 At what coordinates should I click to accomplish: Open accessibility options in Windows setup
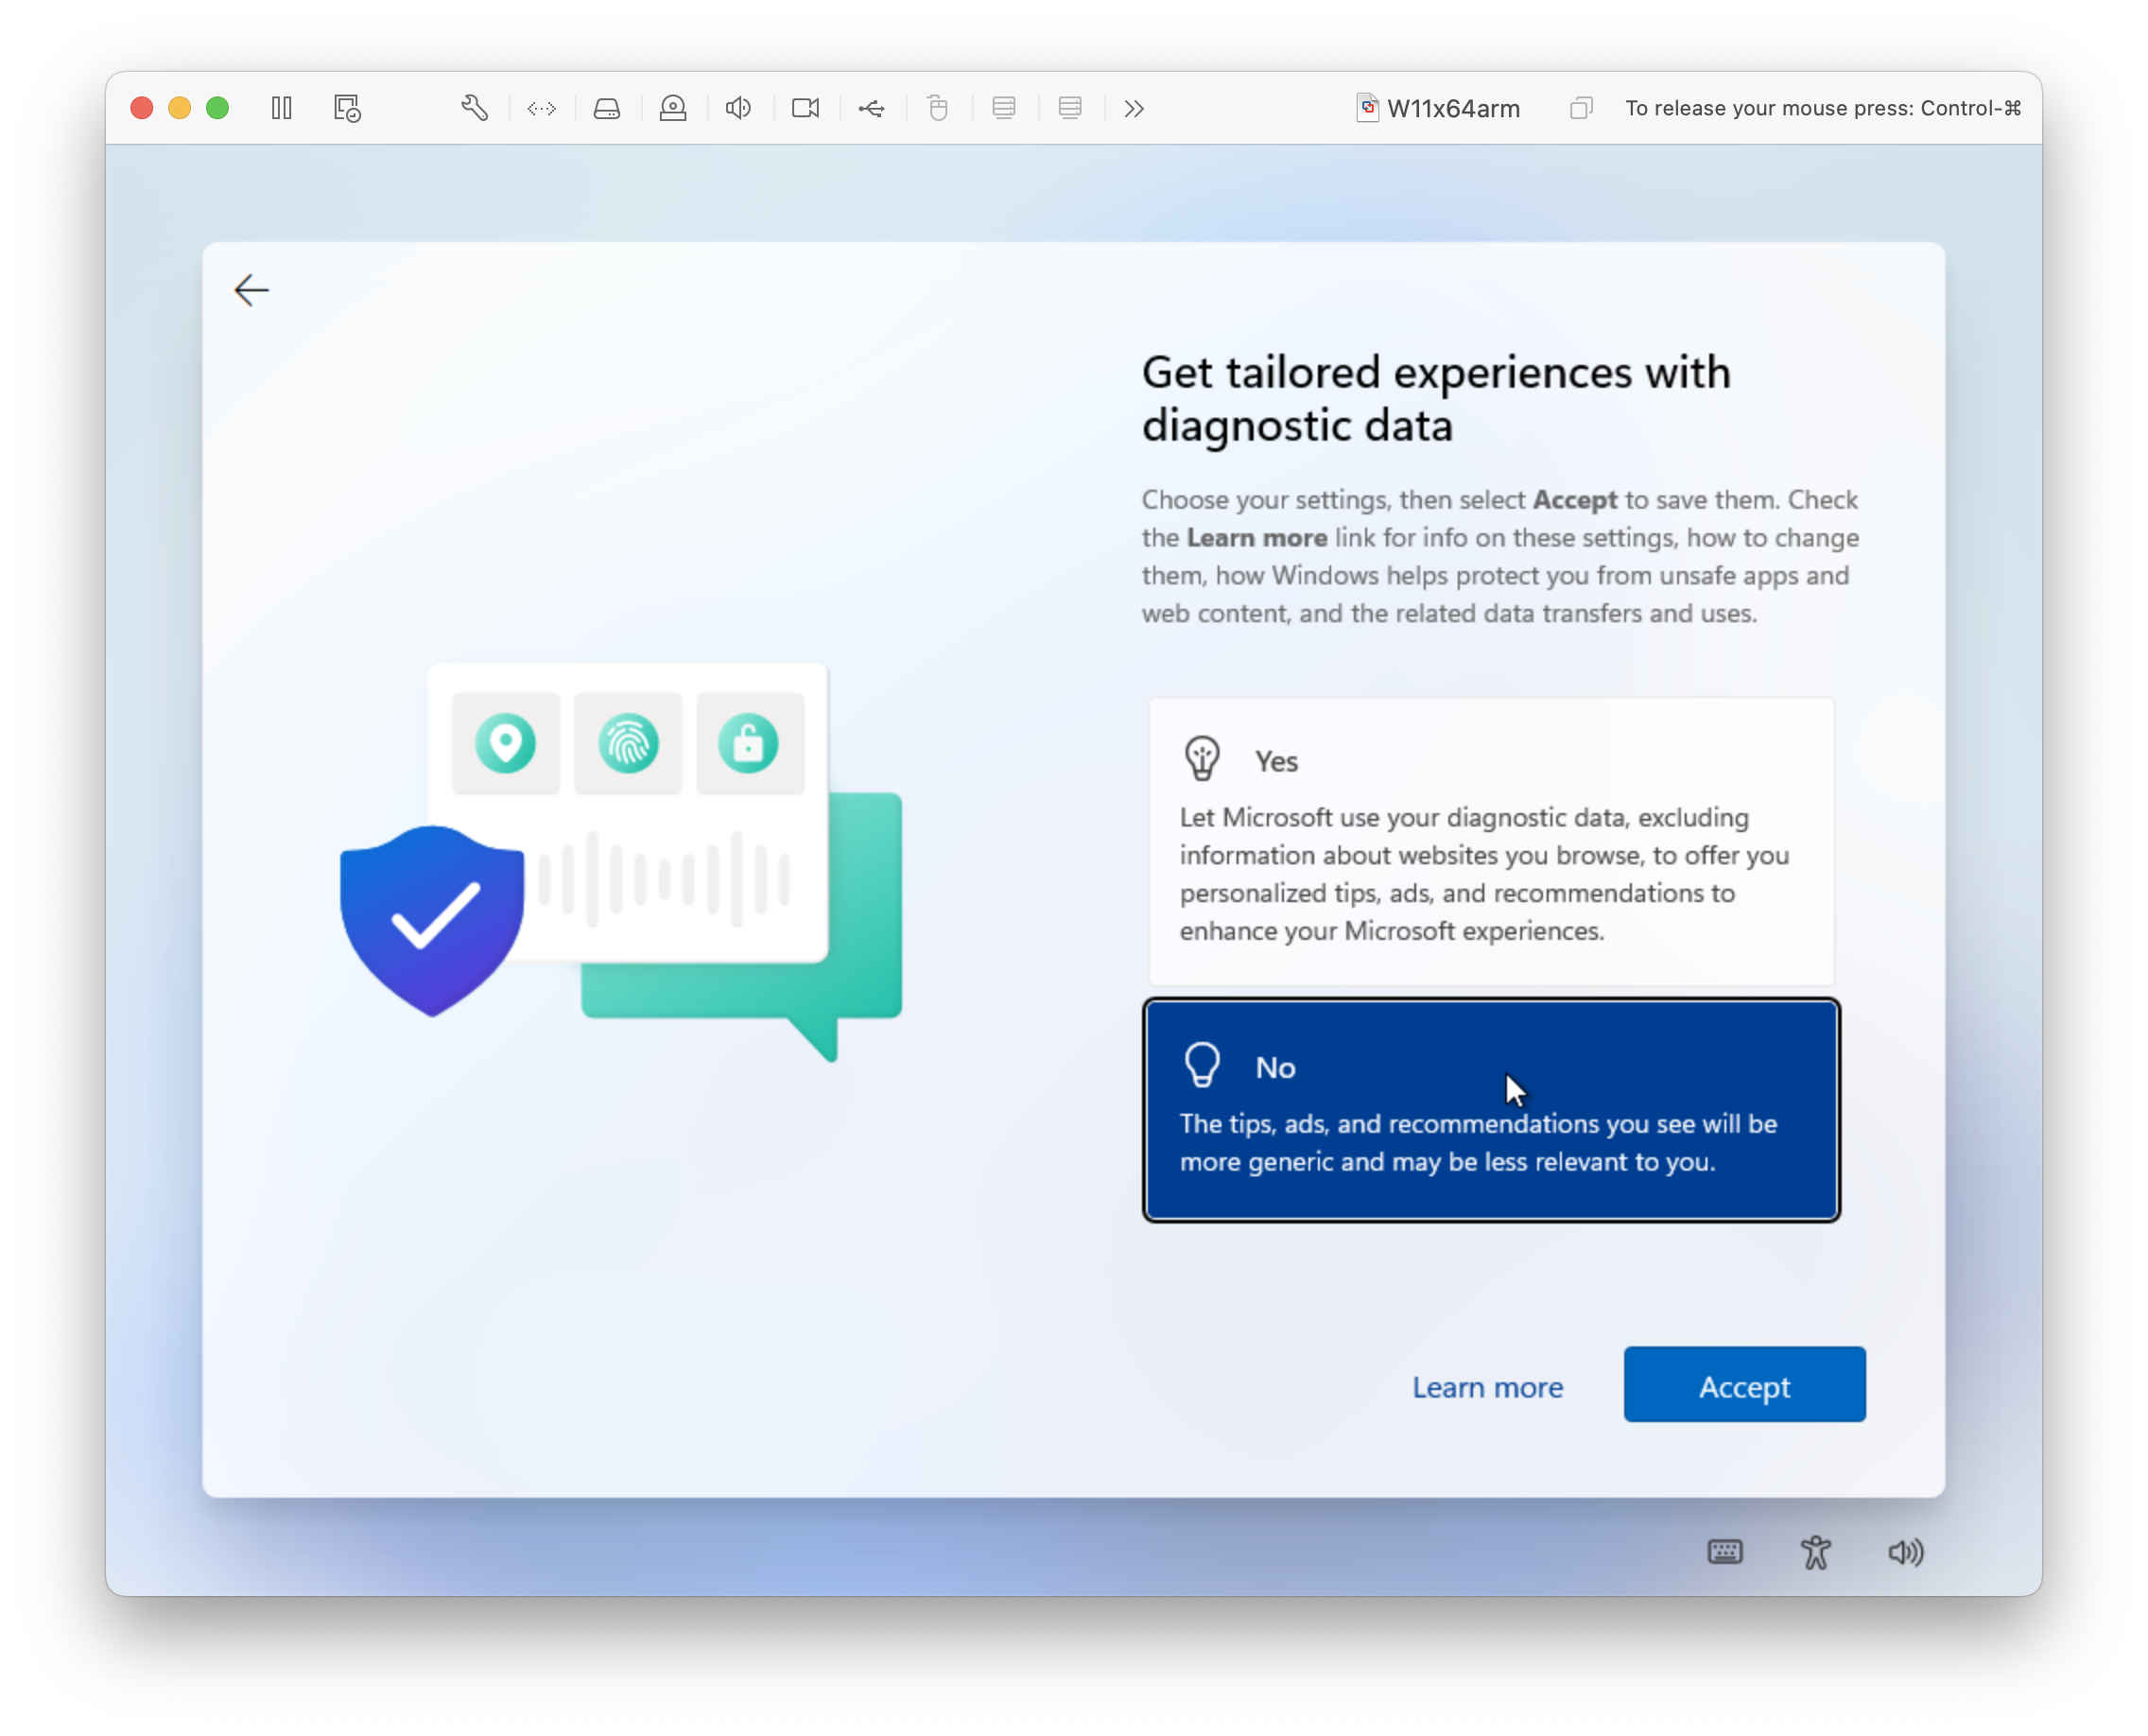click(x=1815, y=1552)
